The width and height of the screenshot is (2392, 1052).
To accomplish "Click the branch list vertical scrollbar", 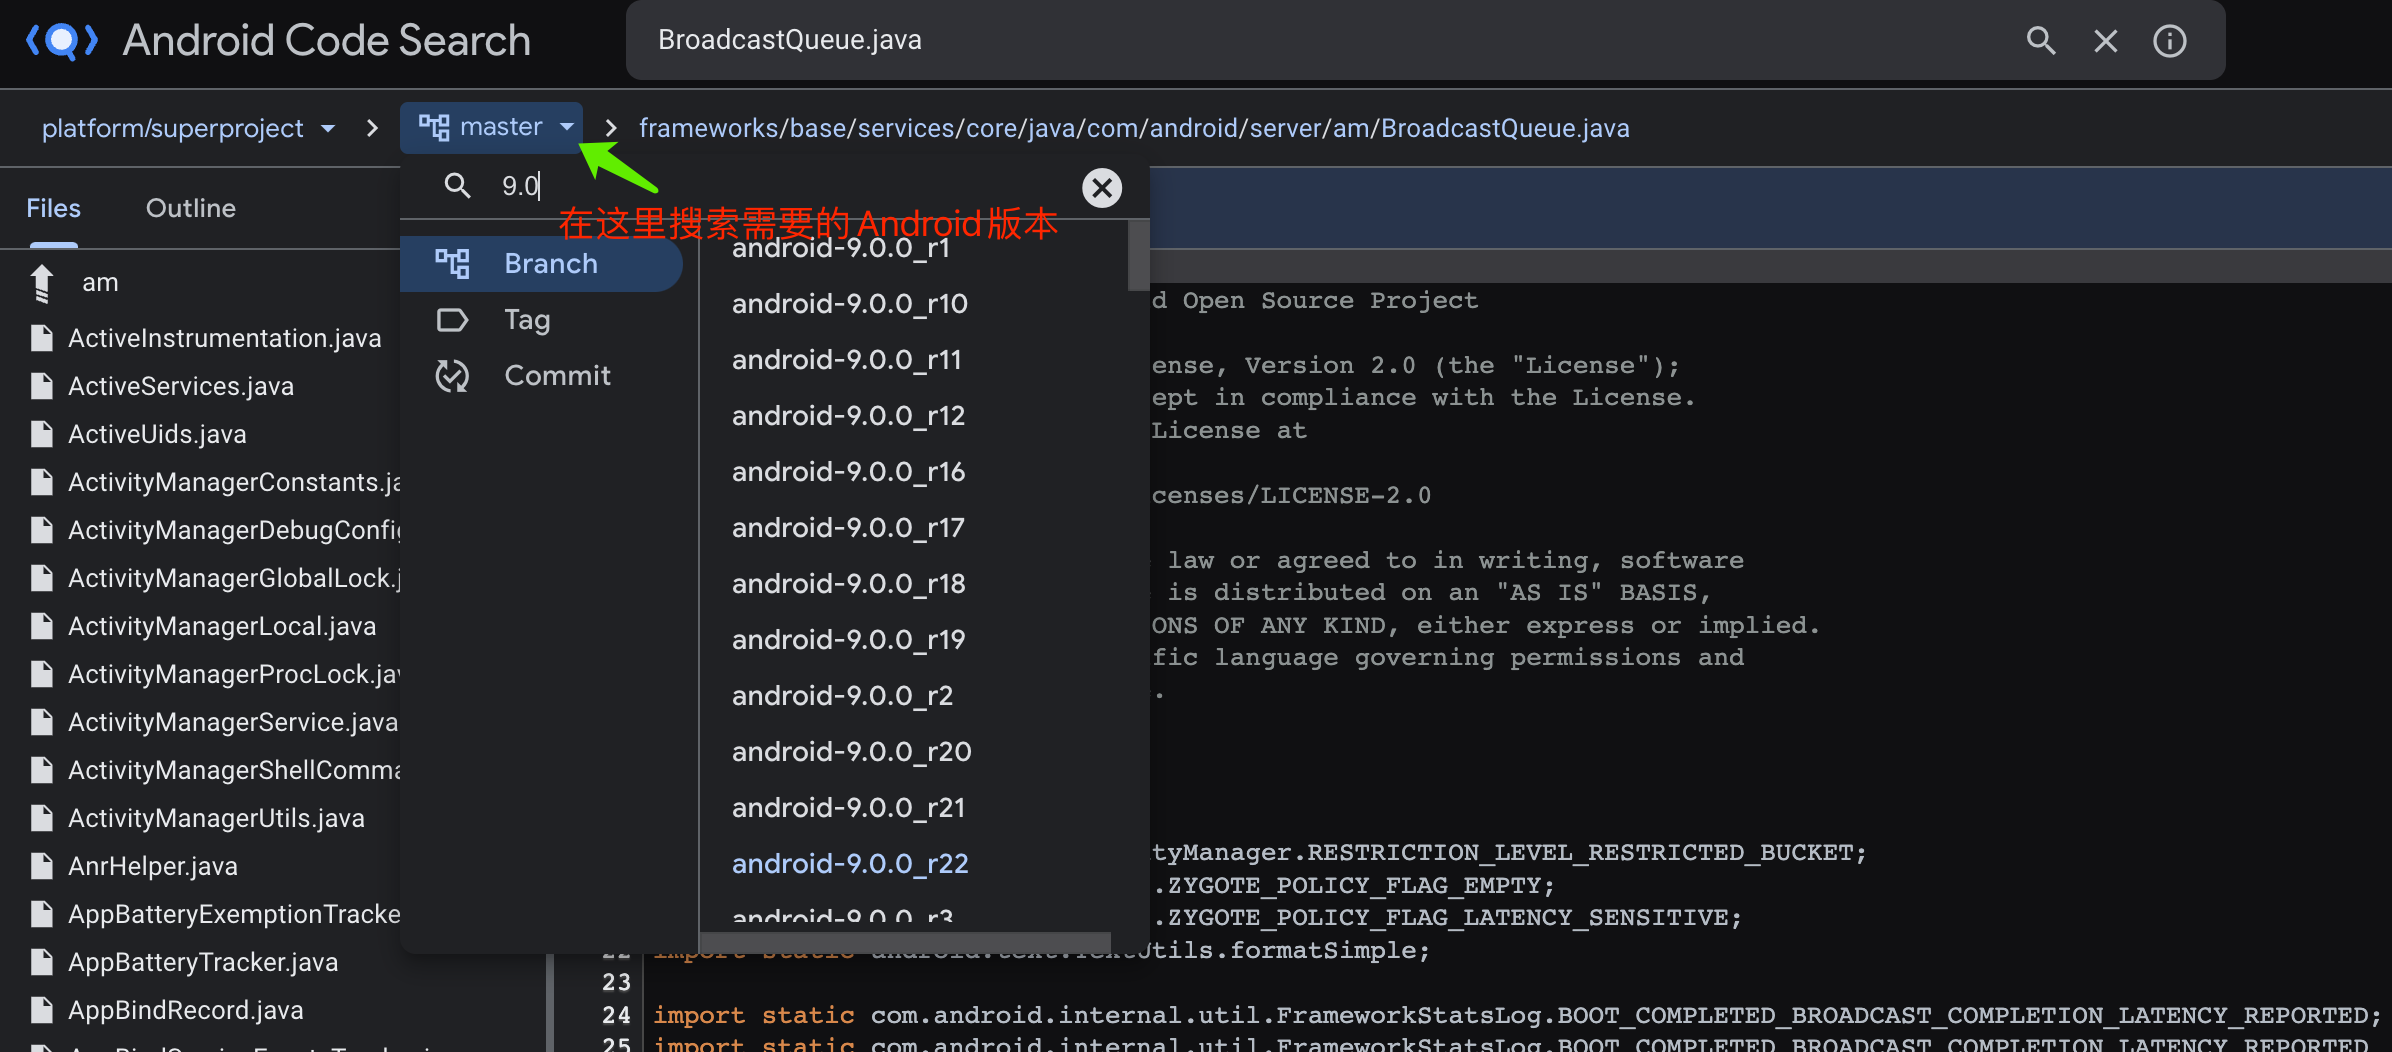I will (1138, 256).
